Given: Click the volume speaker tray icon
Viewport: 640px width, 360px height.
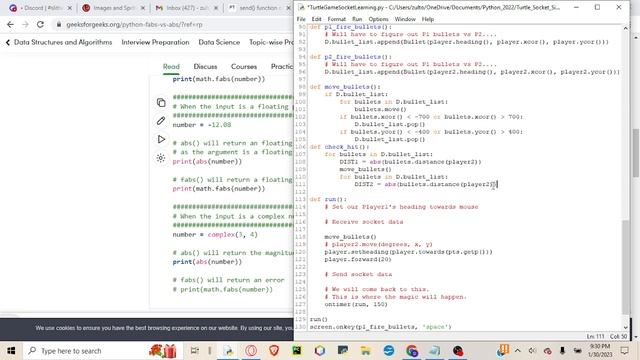Looking at the screenshot, I should (x=532, y=351).
